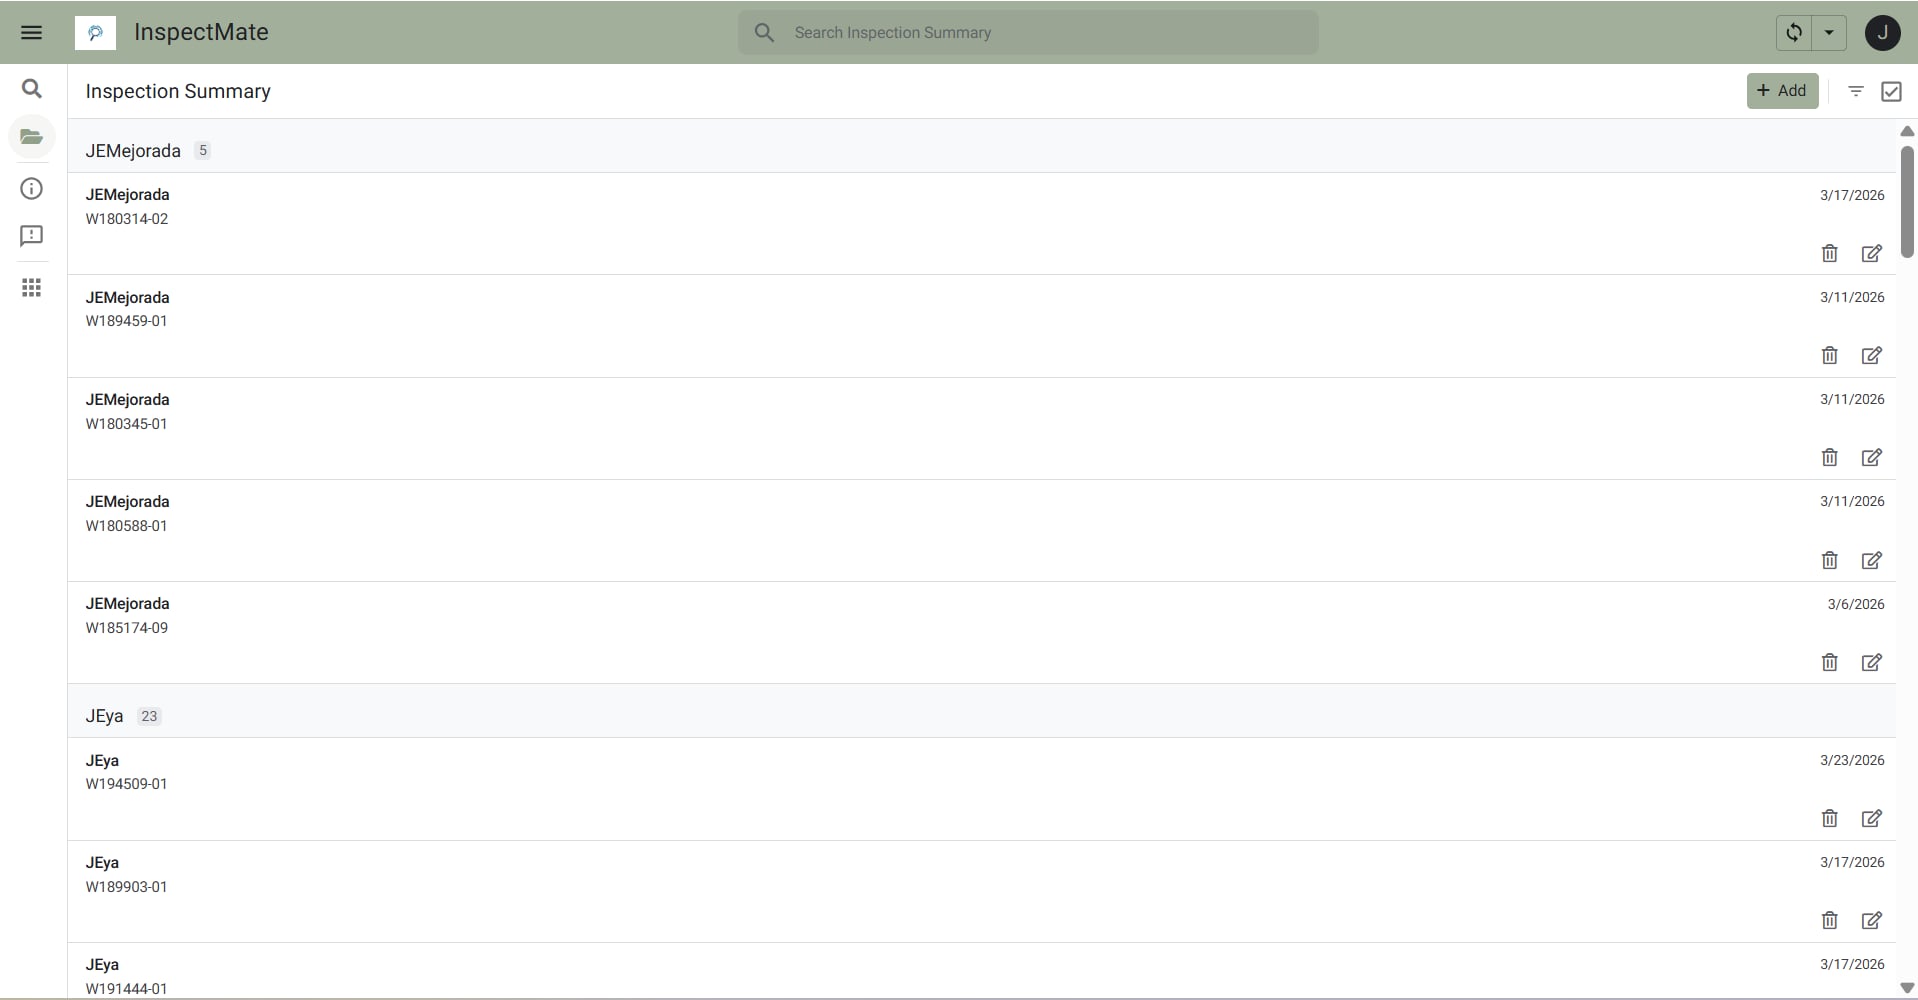Open the W185174-09 inspection entry

982,633
